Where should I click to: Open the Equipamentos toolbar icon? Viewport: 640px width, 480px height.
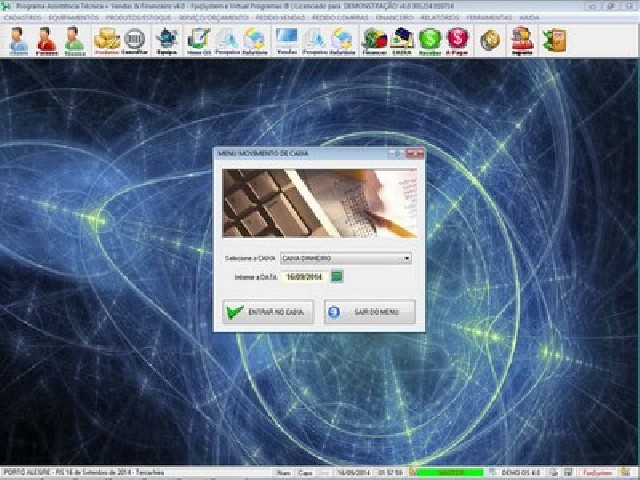tap(167, 41)
